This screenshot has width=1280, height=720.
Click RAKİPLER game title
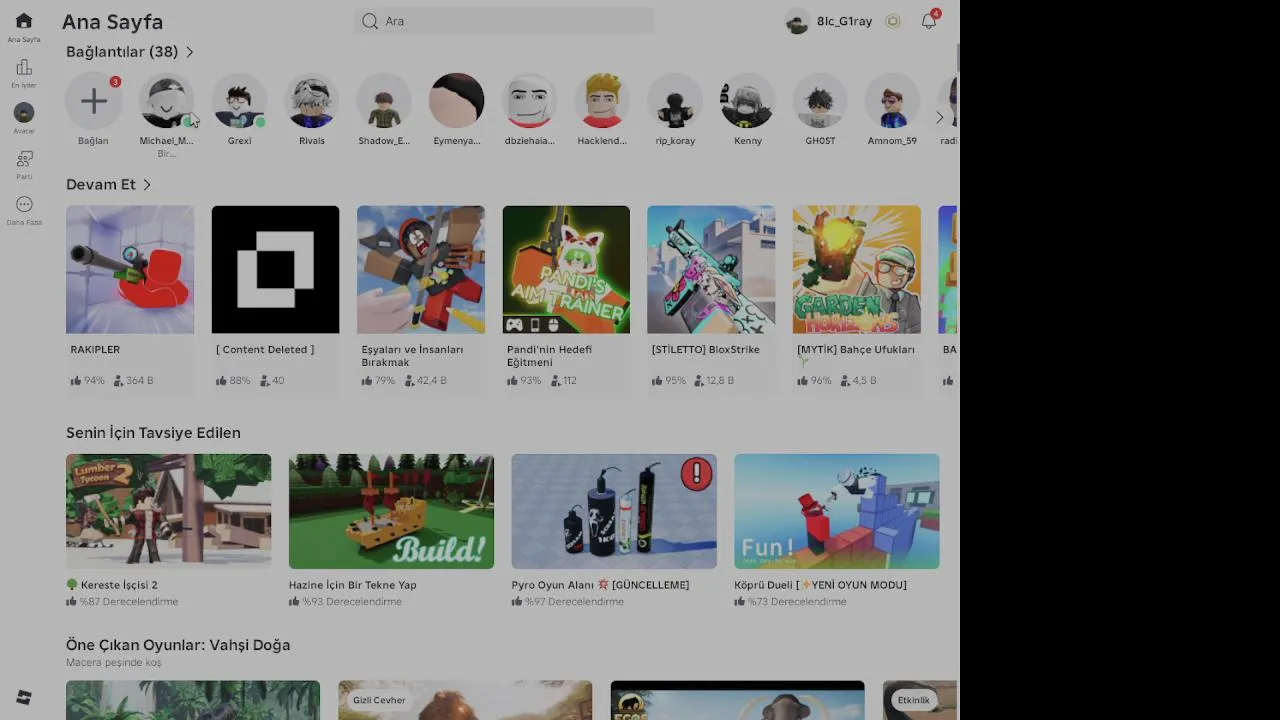tap(95, 349)
